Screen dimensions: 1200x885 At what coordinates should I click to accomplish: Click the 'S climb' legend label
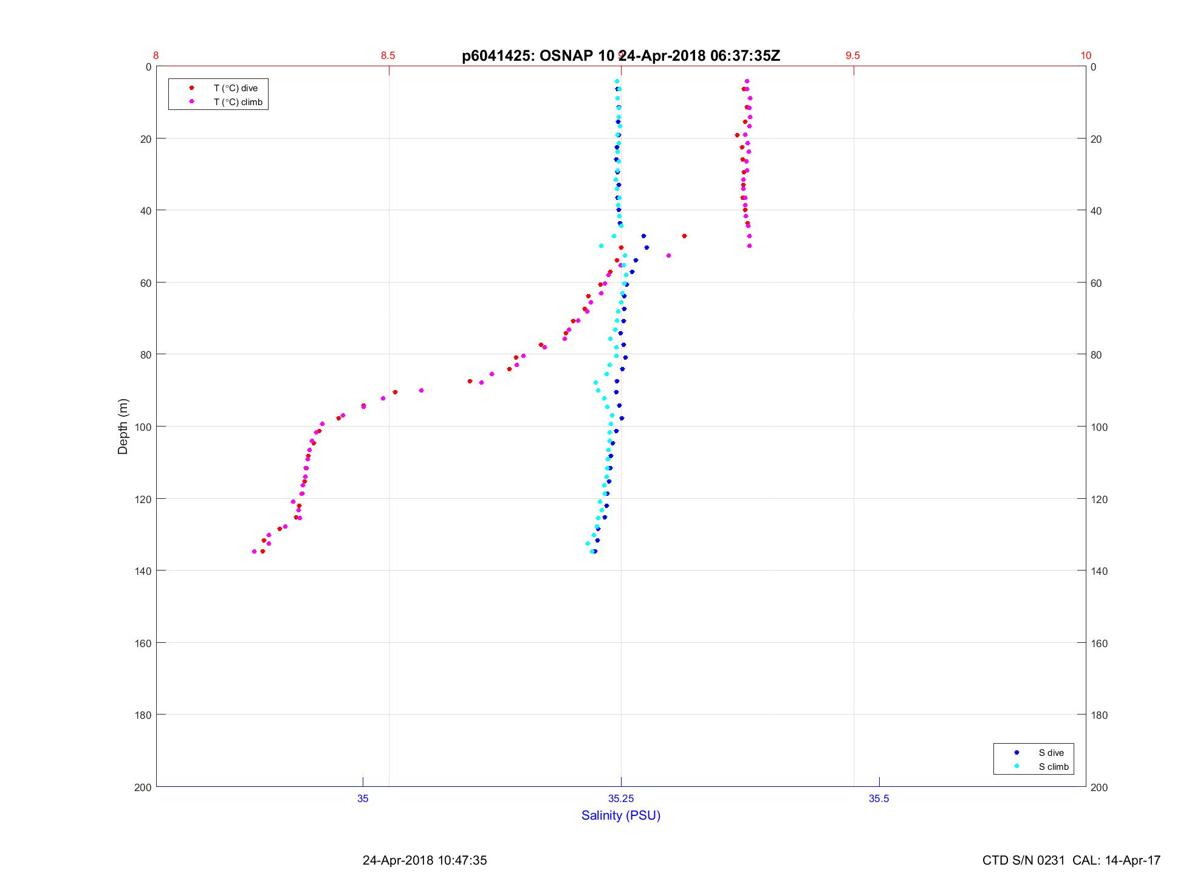pos(1053,767)
